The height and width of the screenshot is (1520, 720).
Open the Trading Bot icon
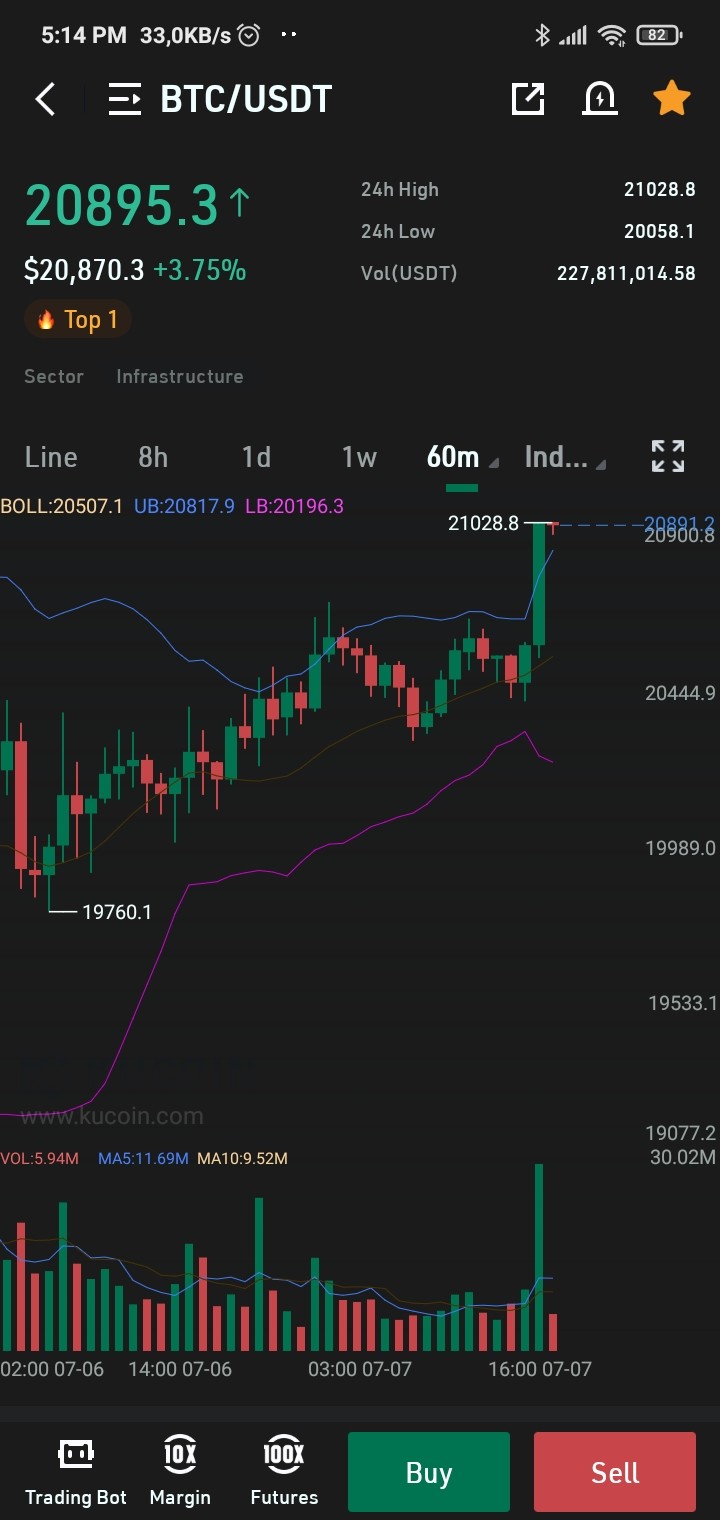pos(76,1471)
